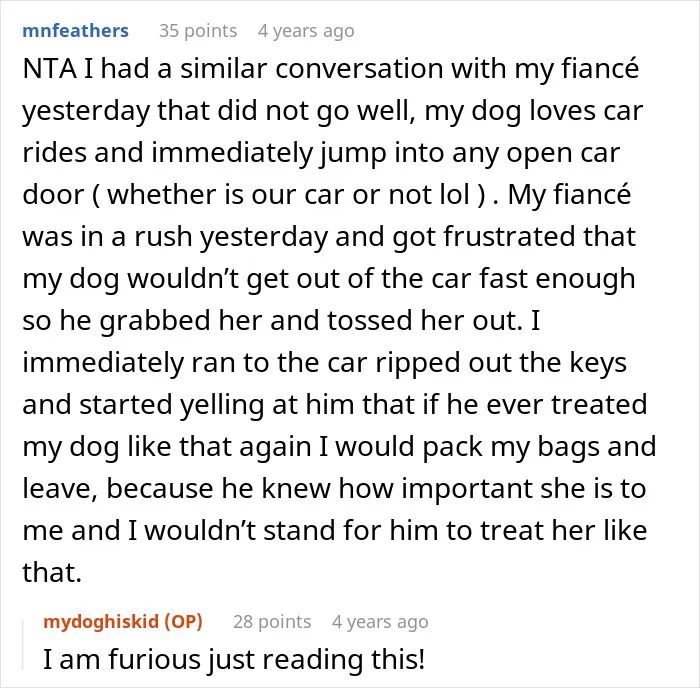Click the 28 points score label
Screen dimensions: 700x688
(x=272, y=621)
